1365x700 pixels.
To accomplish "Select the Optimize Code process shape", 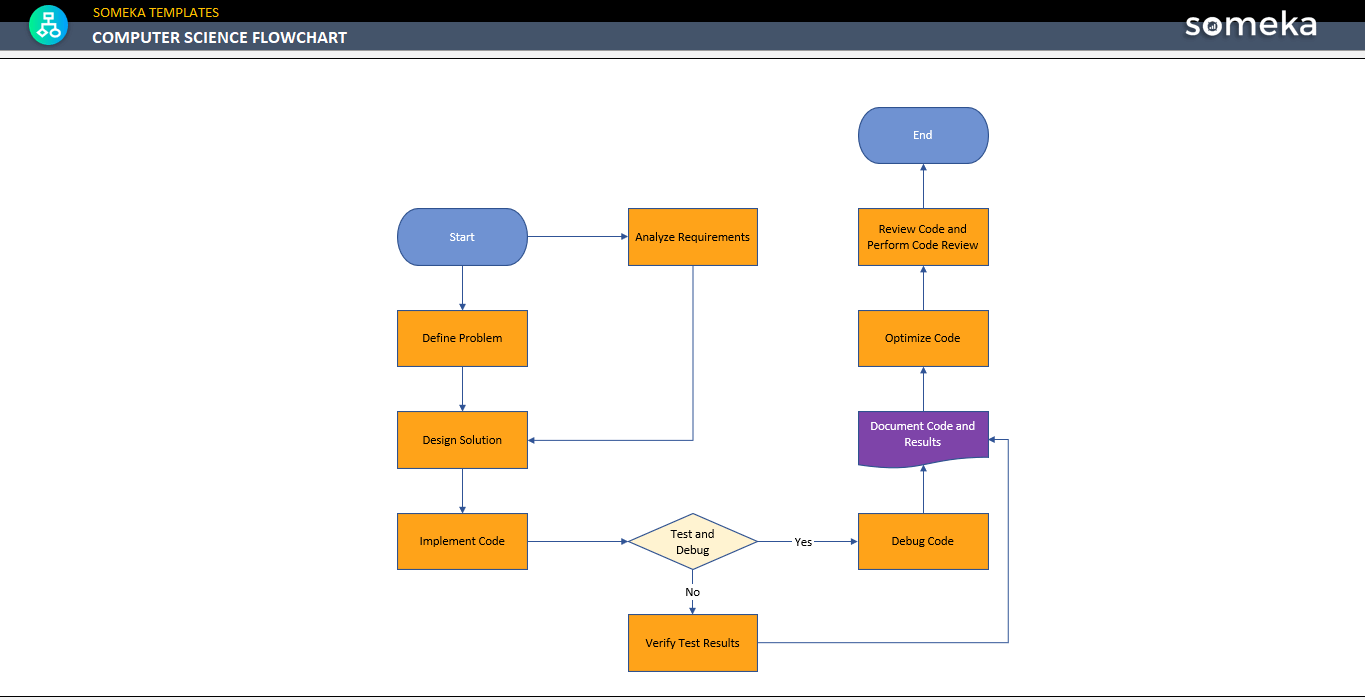I will (x=922, y=338).
